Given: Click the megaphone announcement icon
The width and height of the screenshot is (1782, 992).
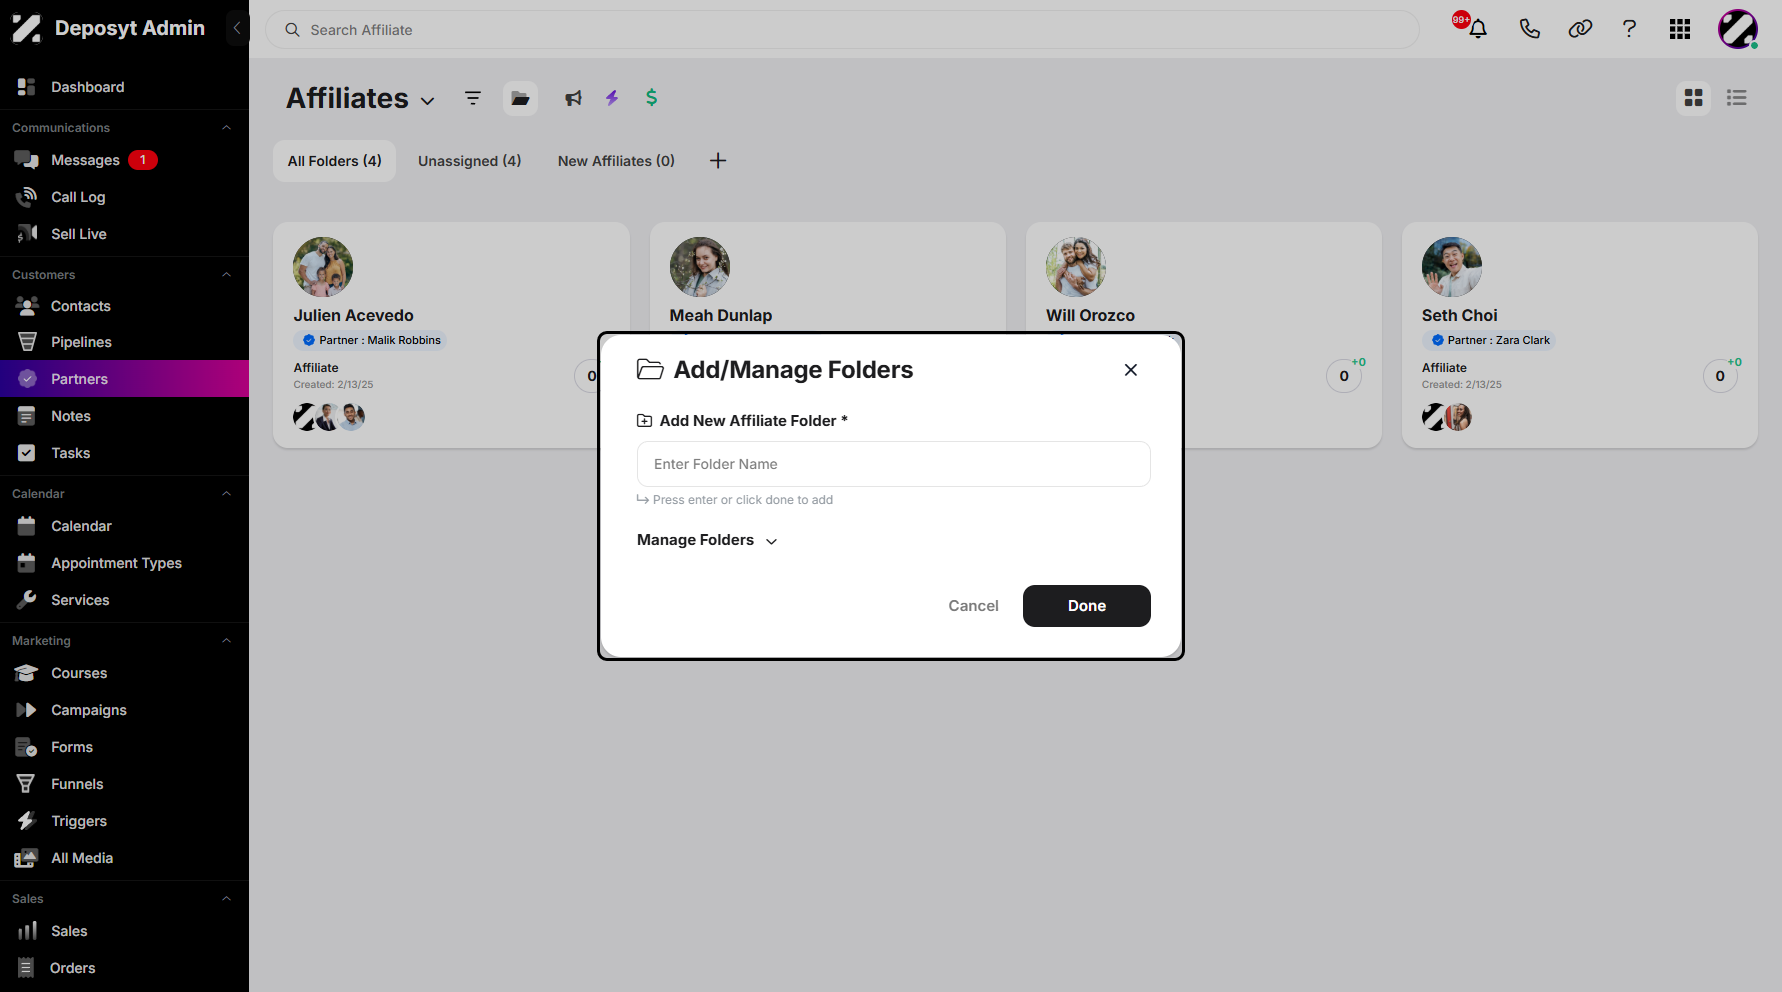Looking at the screenshot, I should 573,98.
